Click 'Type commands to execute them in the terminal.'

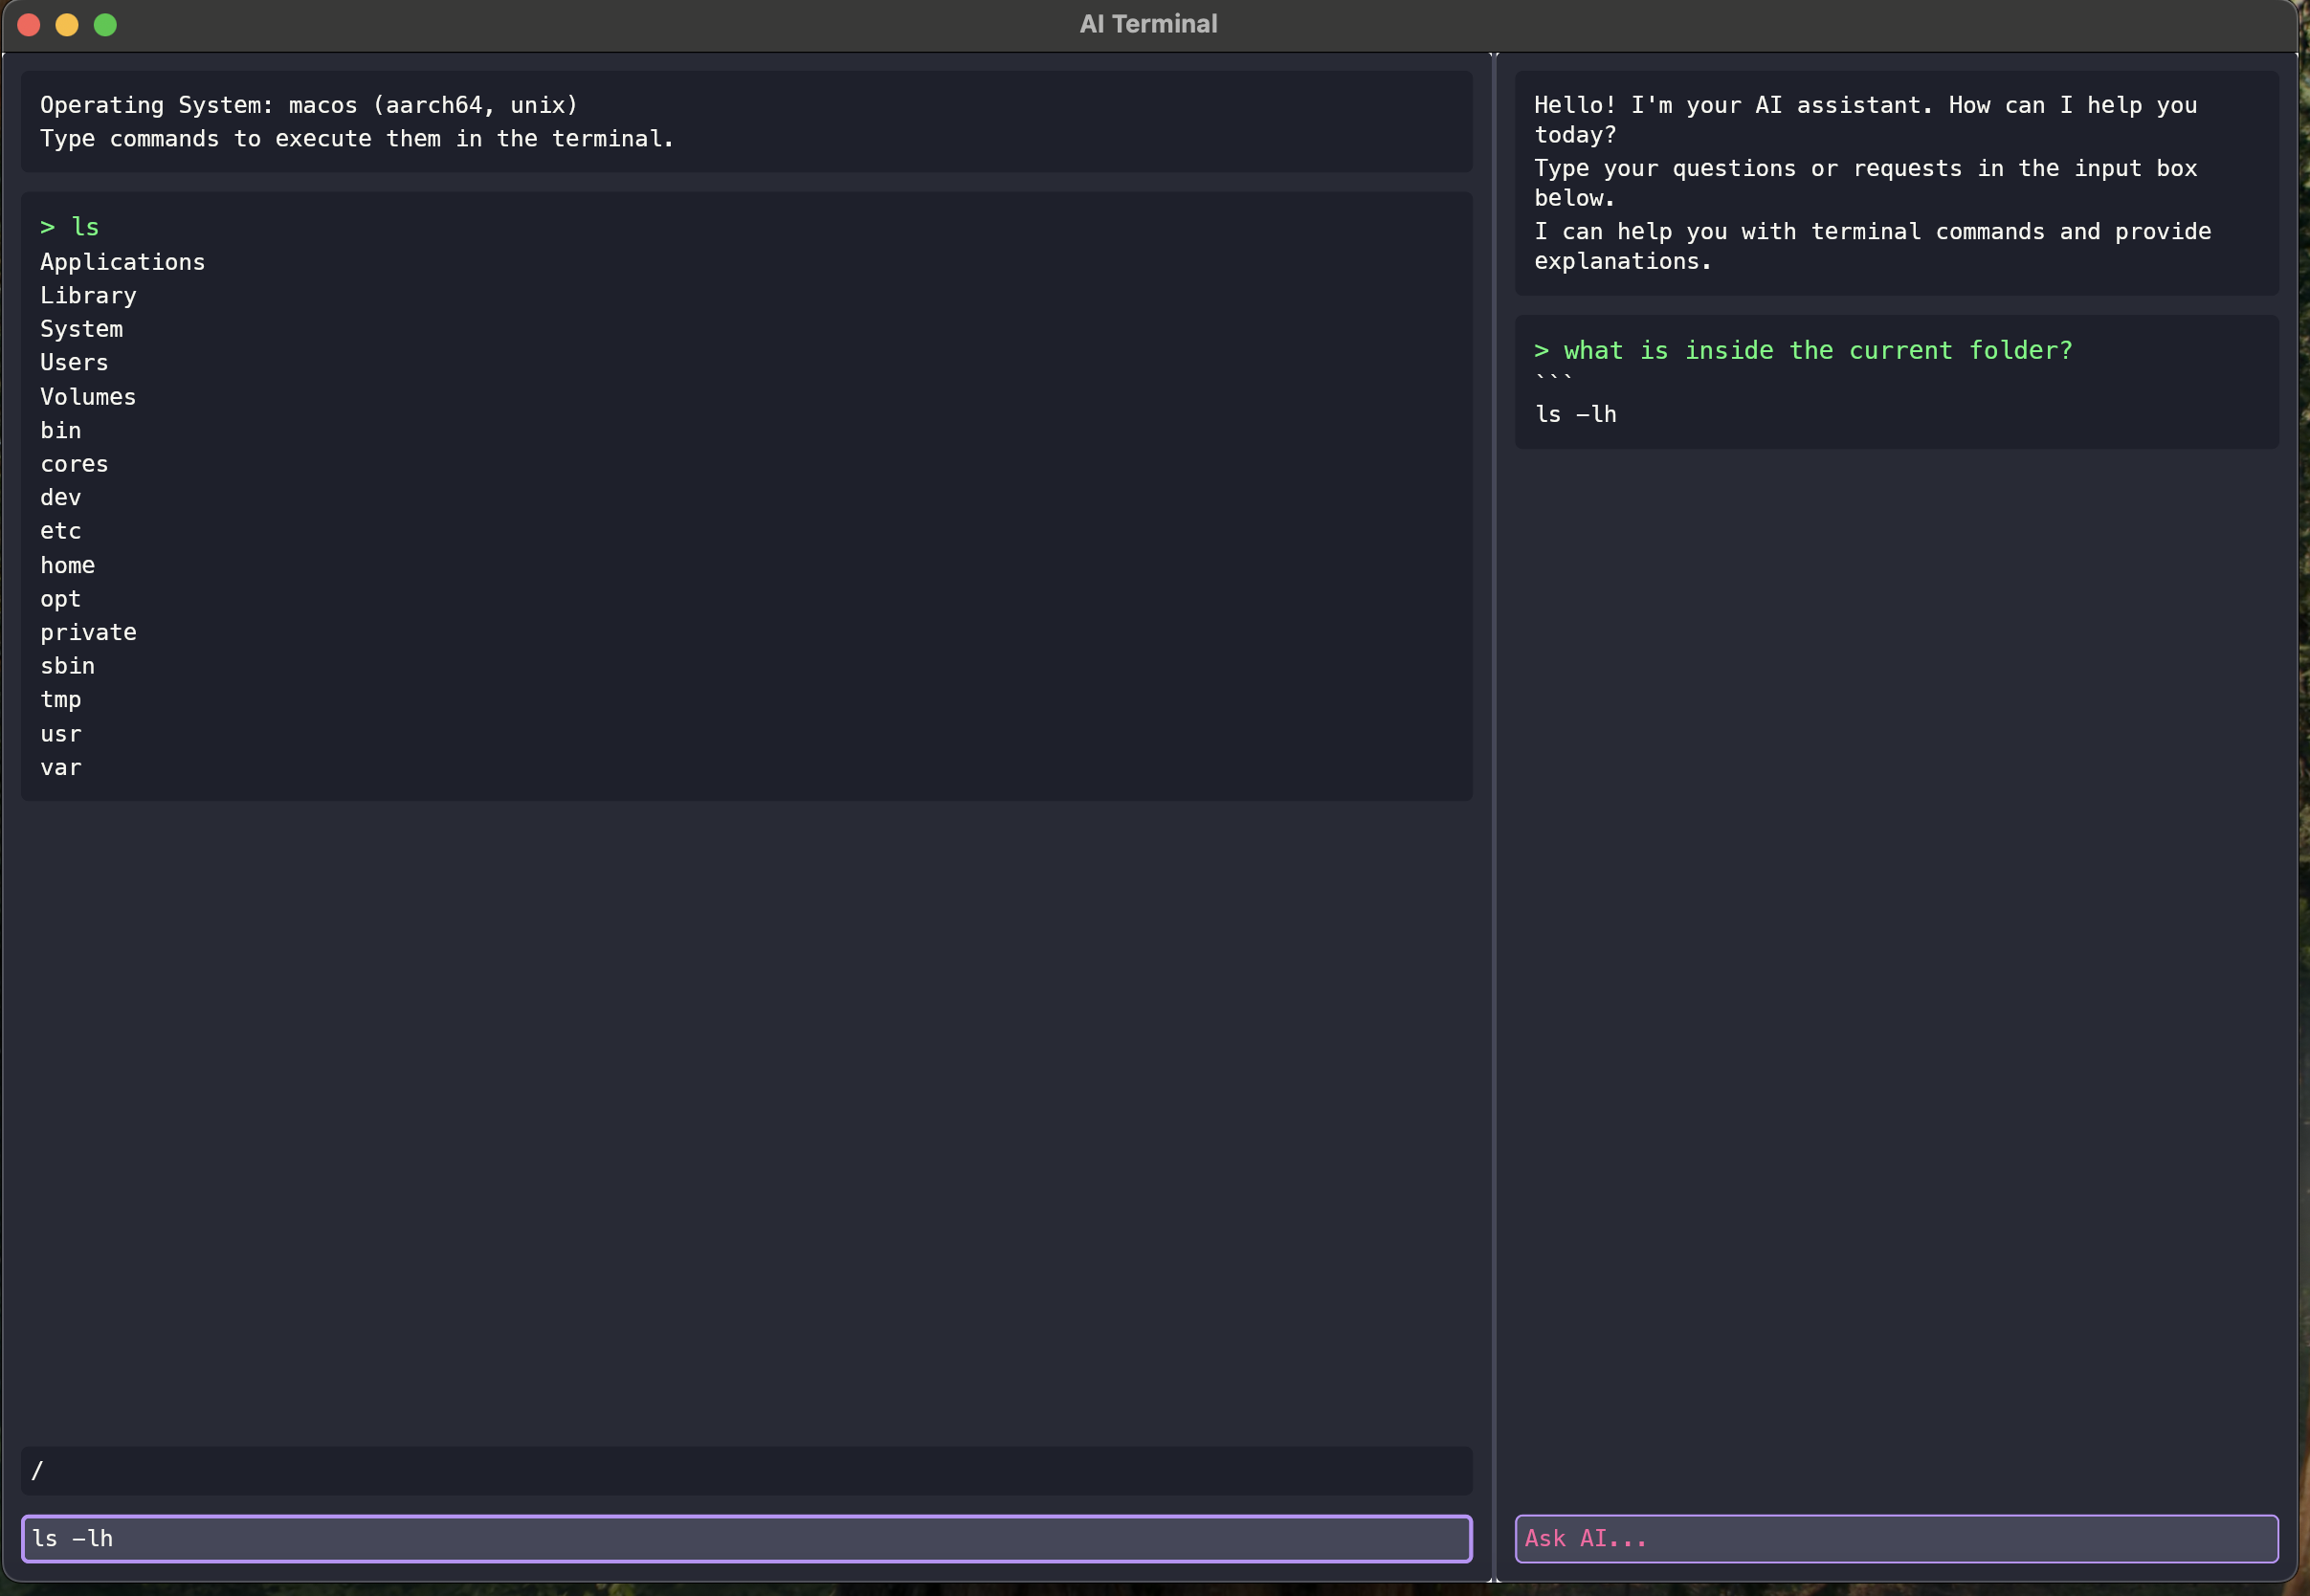(x=357, y=139)
